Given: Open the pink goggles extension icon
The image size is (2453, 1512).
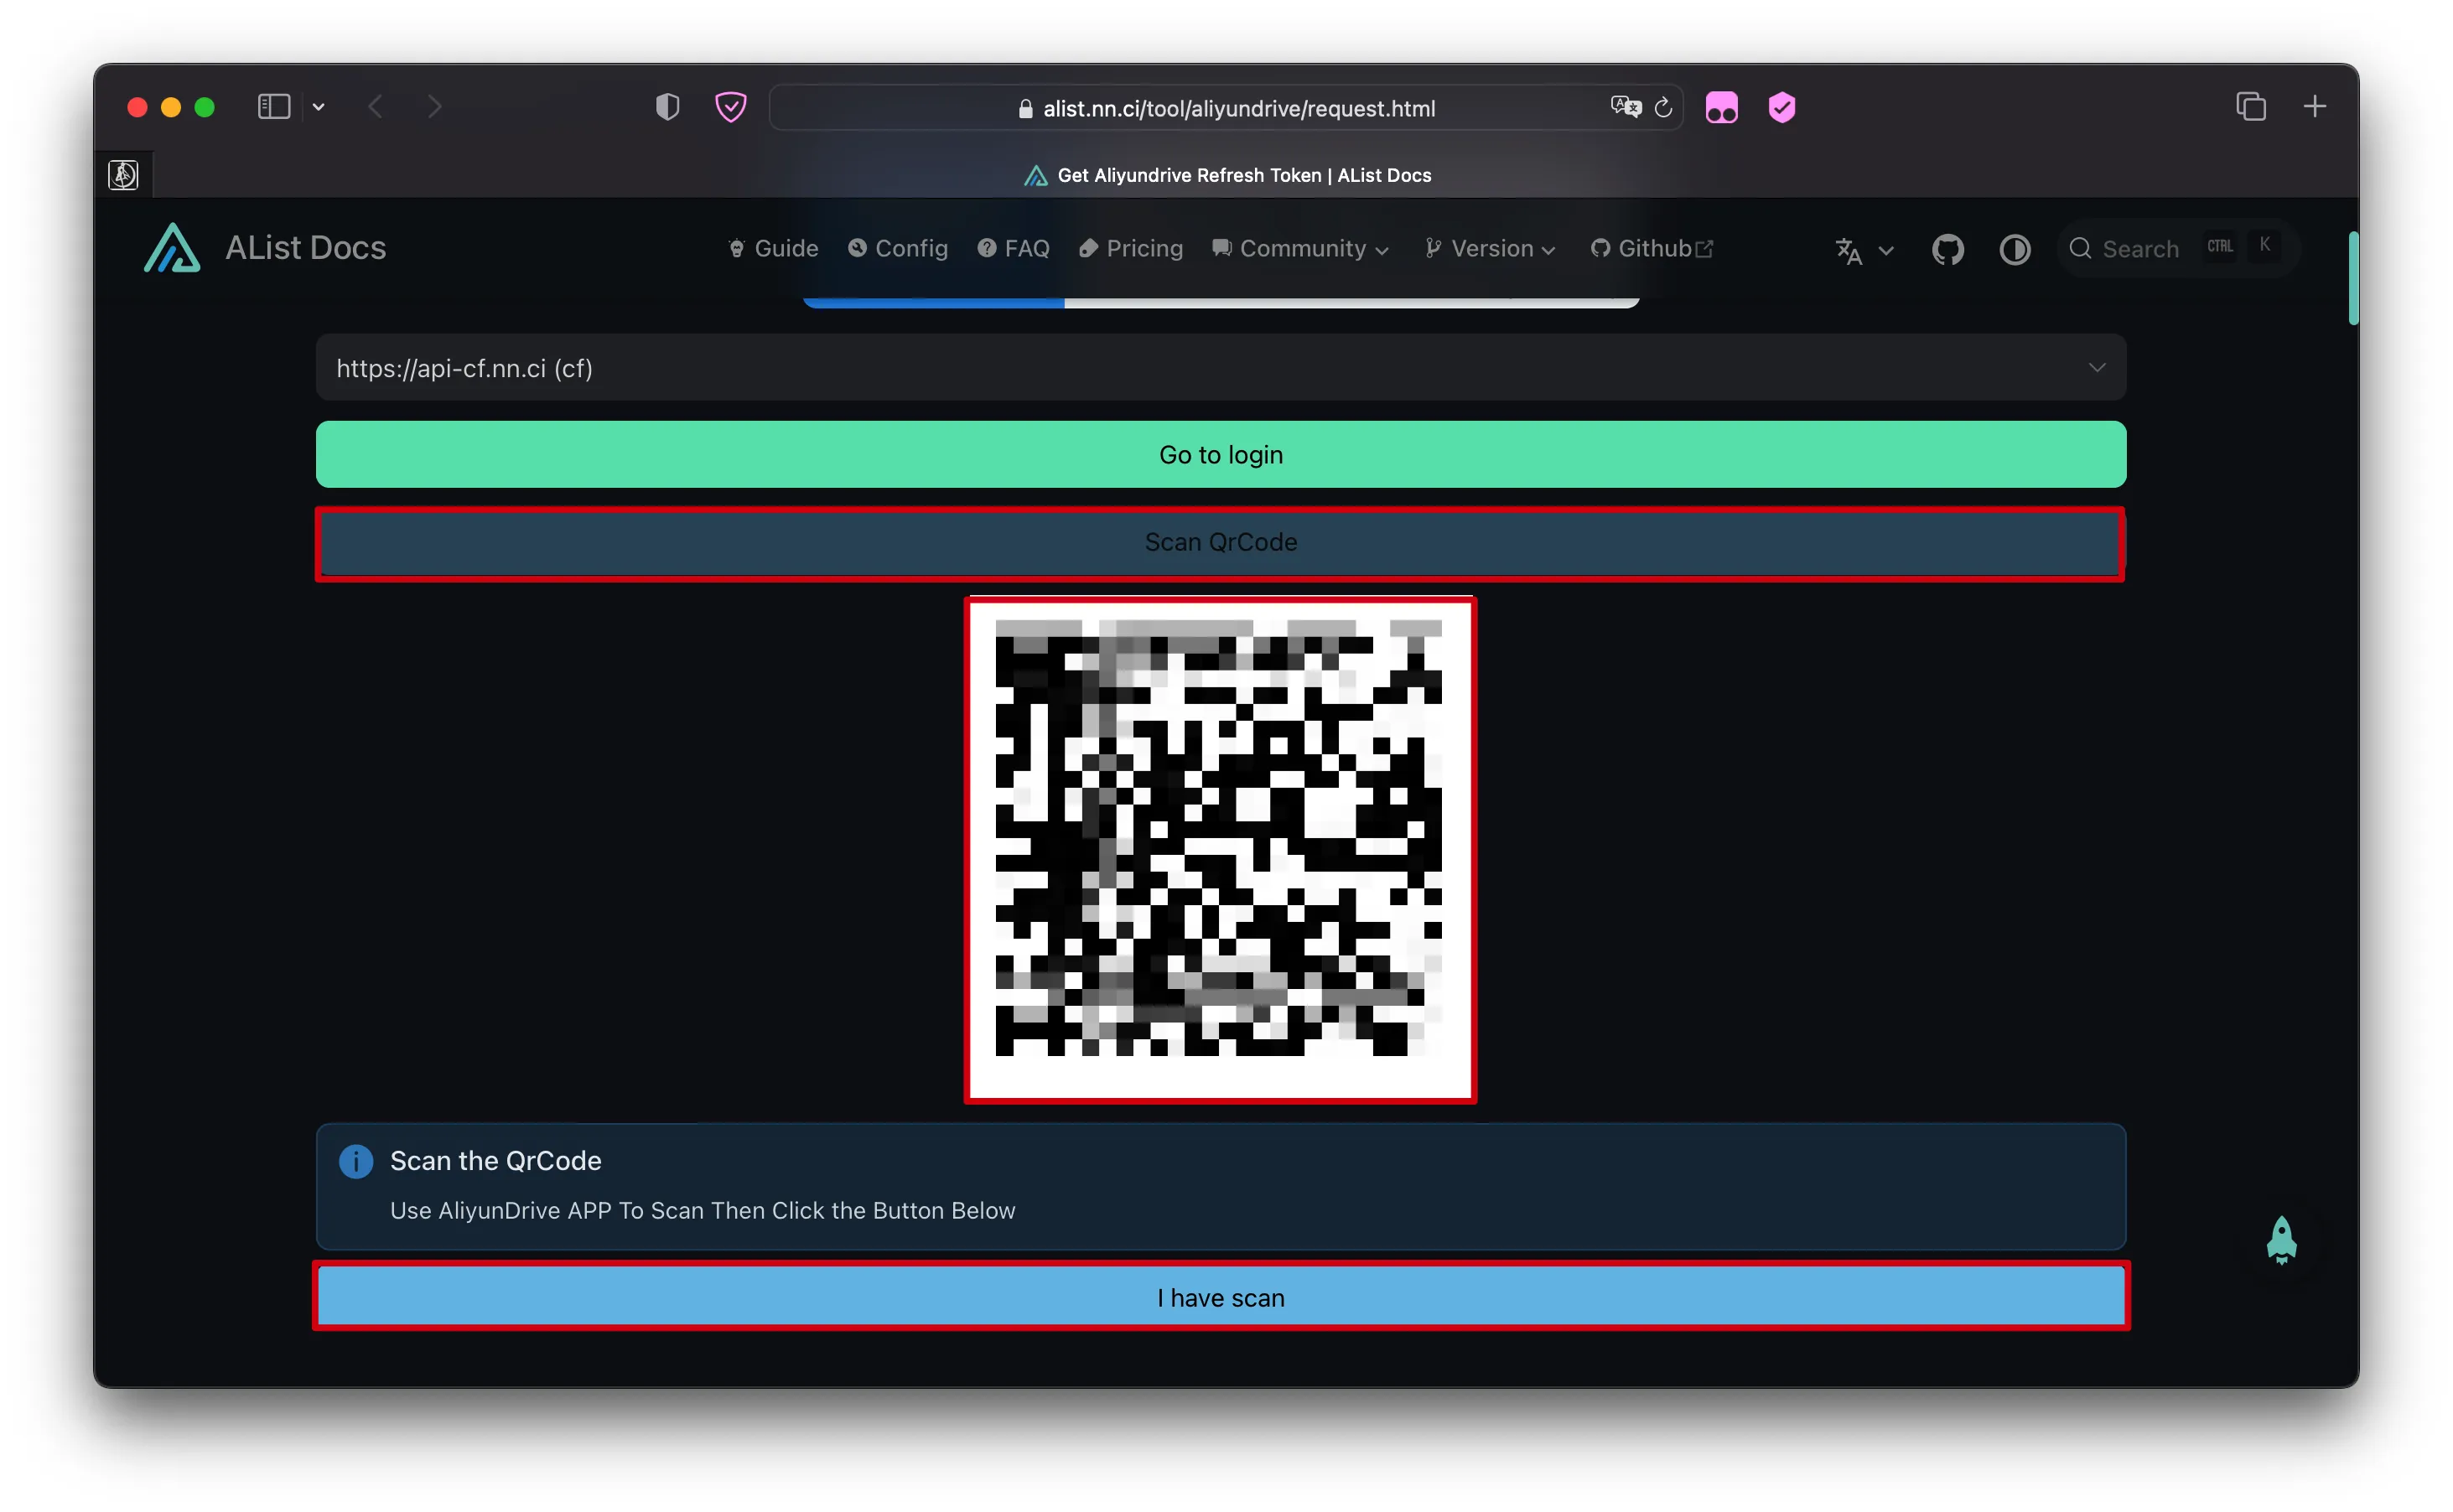Looking at the screenshot, I should (1721, 107).
